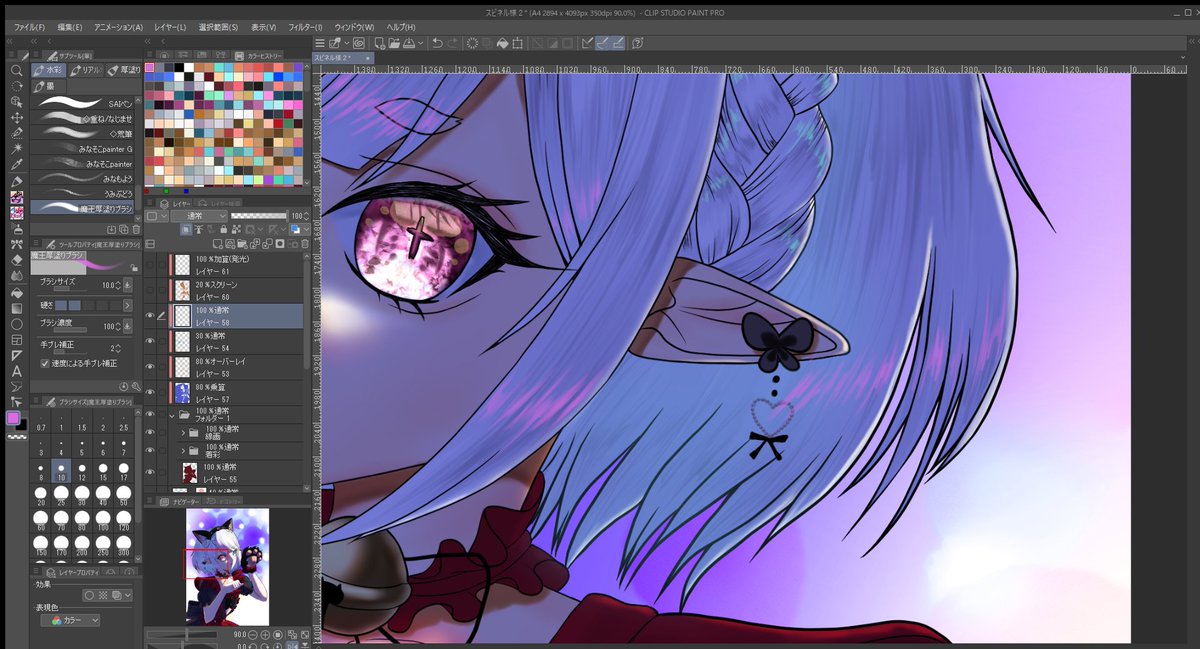Click the navigator thumbnail preview
Viewport: 1200px width, 649px height.
[x=228, y=567]
